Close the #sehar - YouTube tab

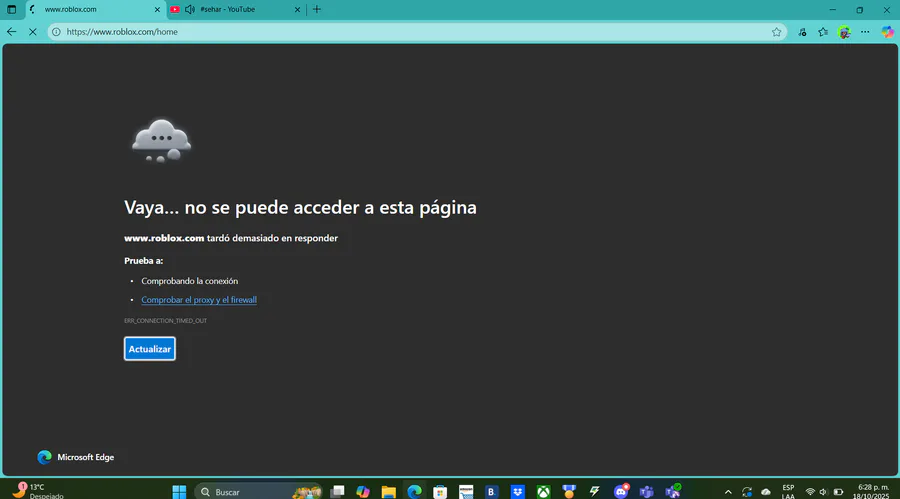point(297,10)
